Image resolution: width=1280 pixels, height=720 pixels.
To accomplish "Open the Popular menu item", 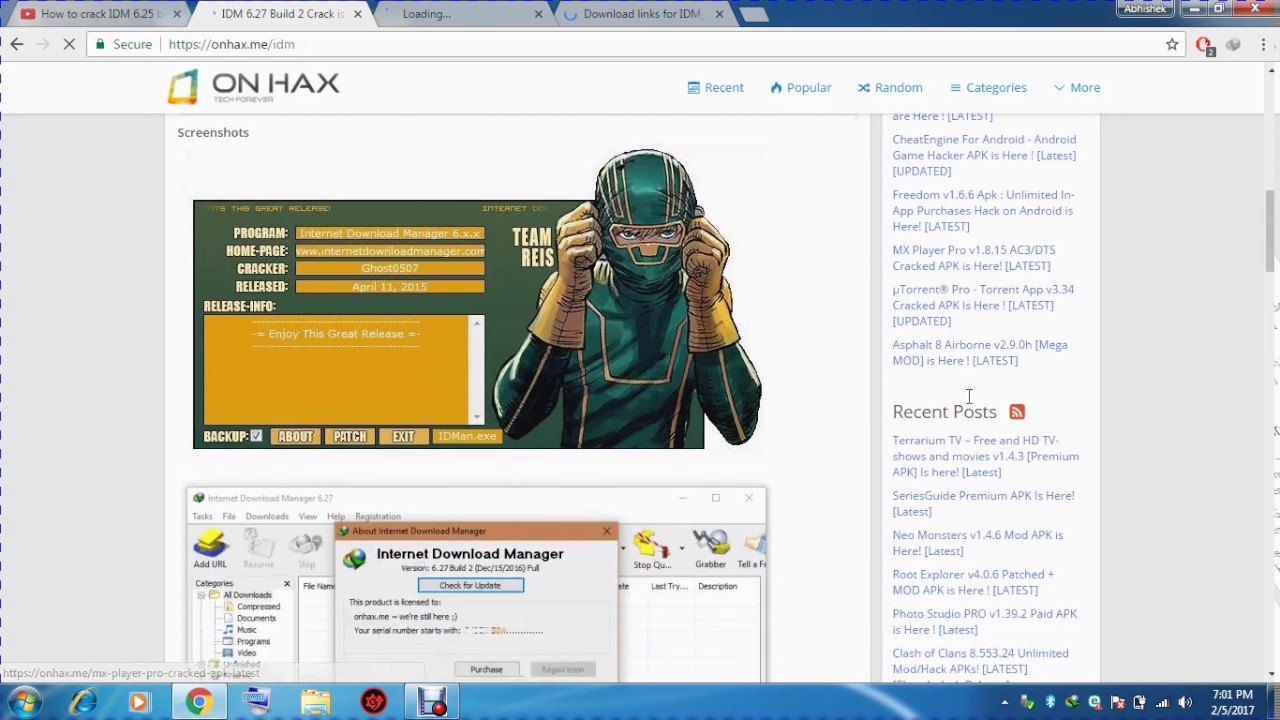I will pyautogui.click(x=800, y=87).
